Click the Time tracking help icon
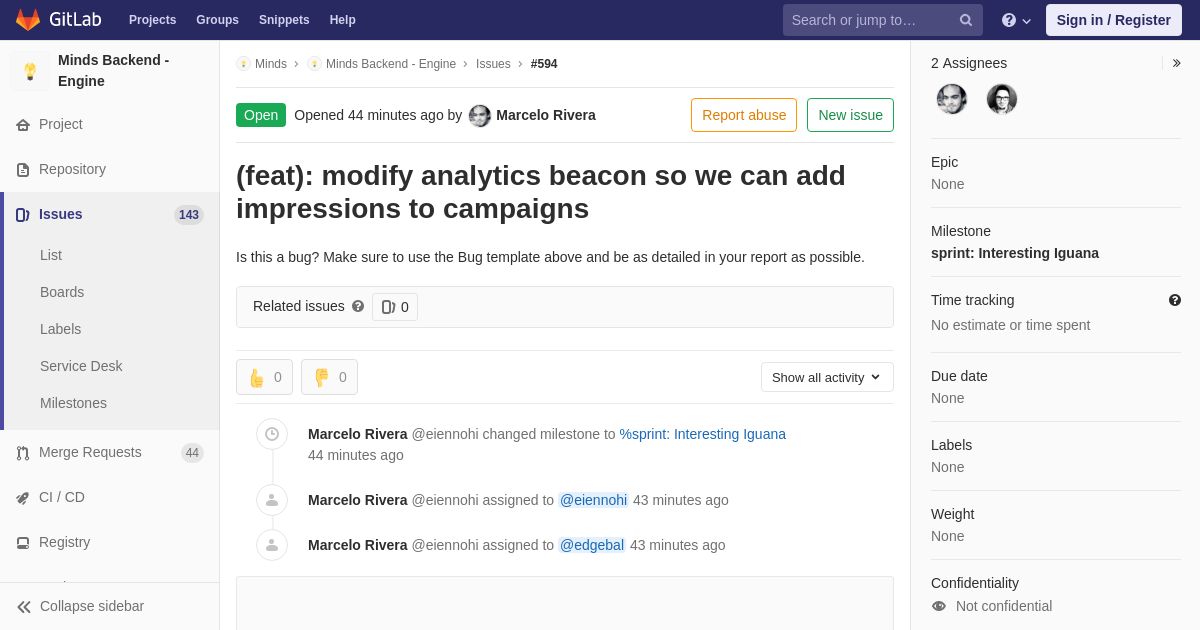This screenshot has height=630, width=1200. pyautogui.click(x=1175, y=300)
